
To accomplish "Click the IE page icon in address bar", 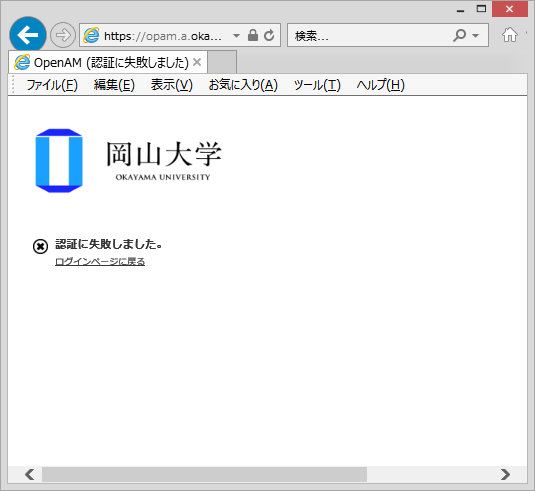I will tap(91, 35).
